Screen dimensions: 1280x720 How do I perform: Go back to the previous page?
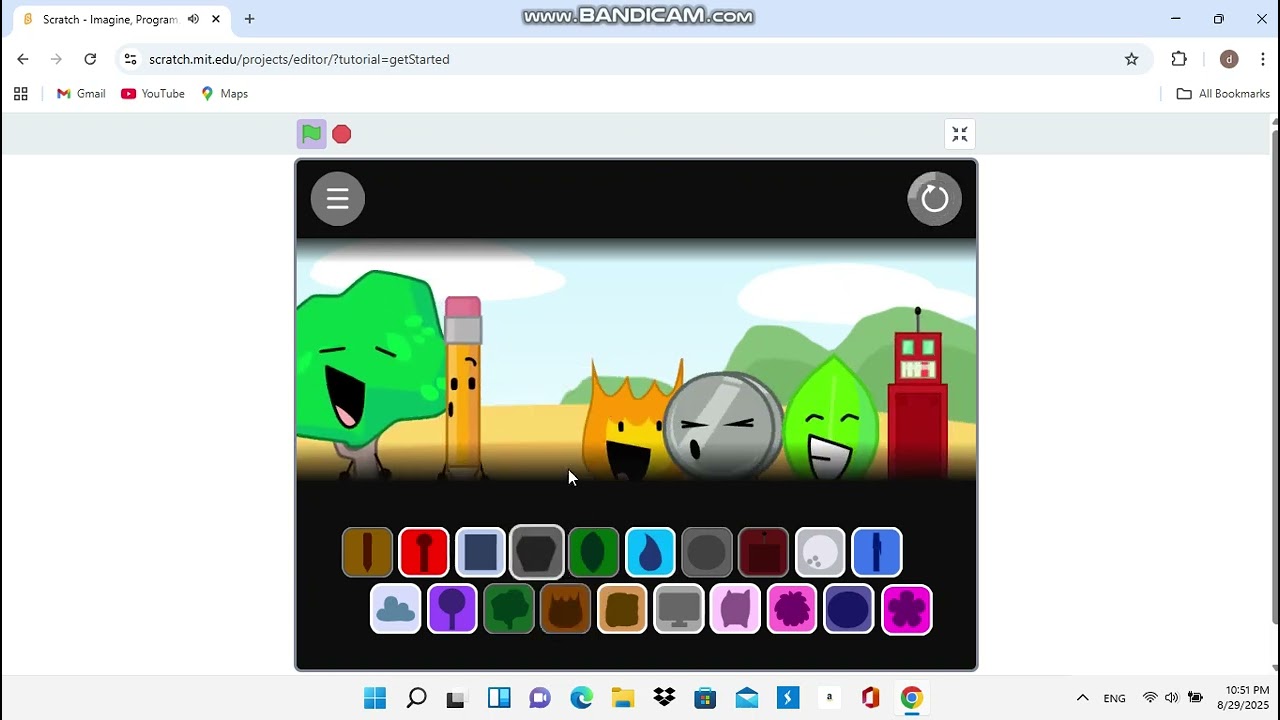coord(23,59)
